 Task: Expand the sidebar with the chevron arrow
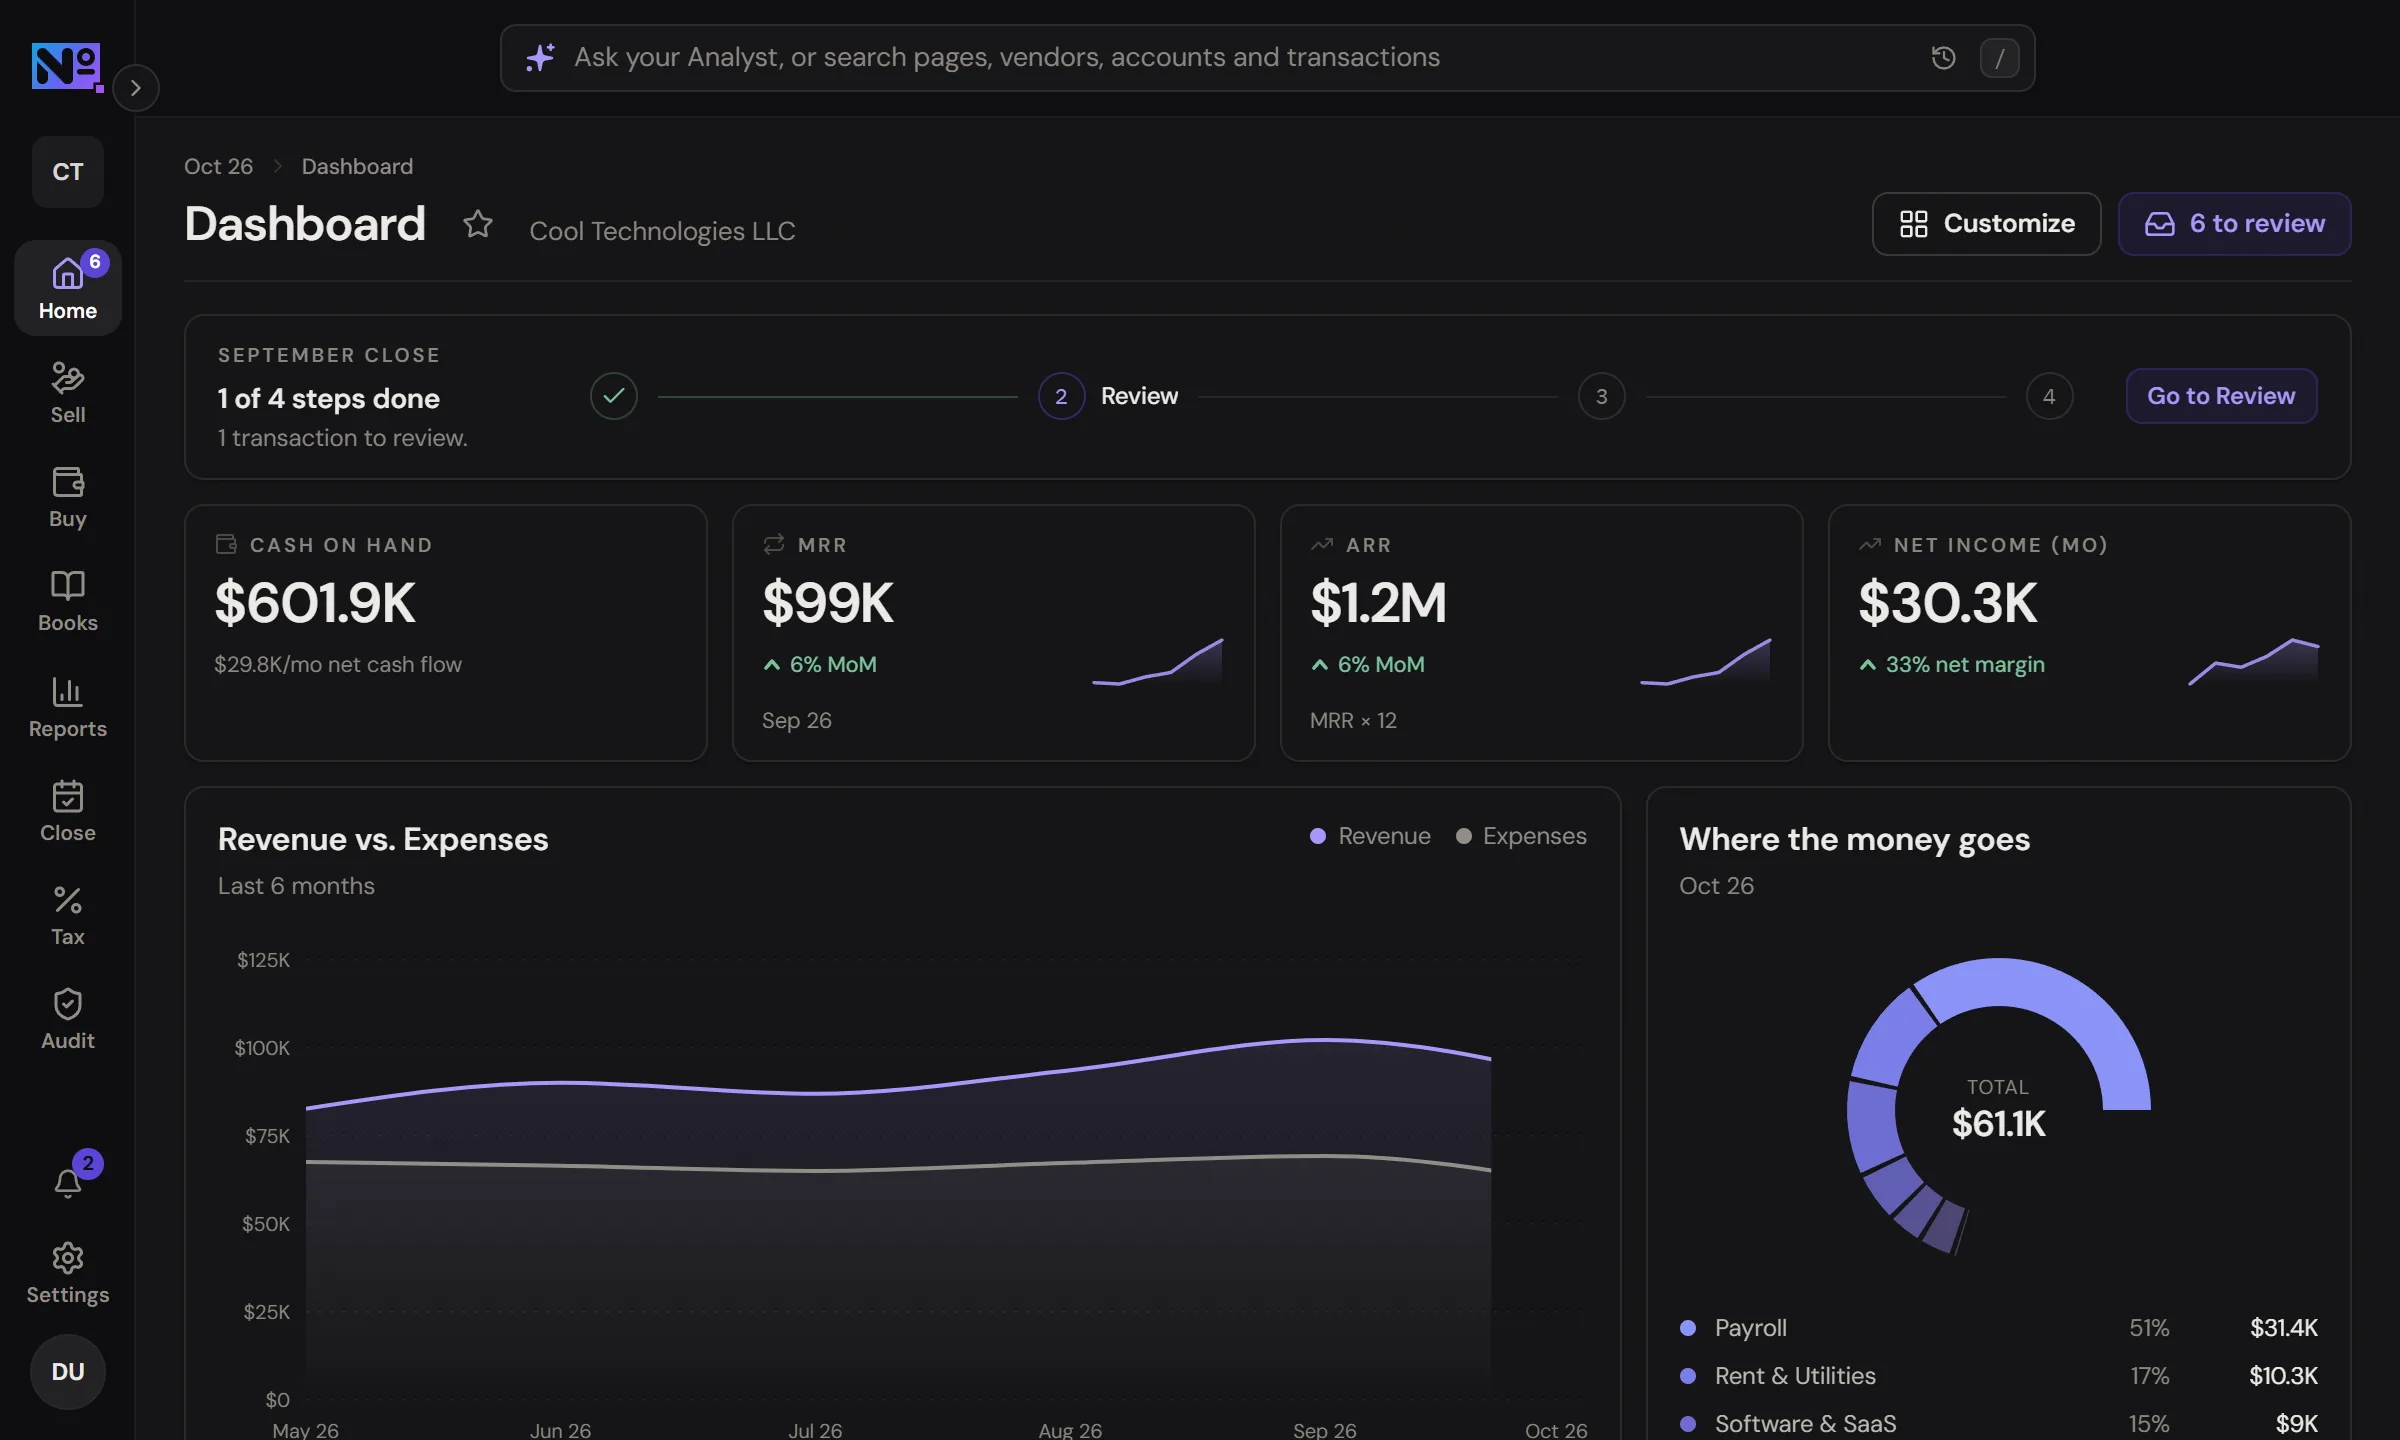[x=136, y=88]
